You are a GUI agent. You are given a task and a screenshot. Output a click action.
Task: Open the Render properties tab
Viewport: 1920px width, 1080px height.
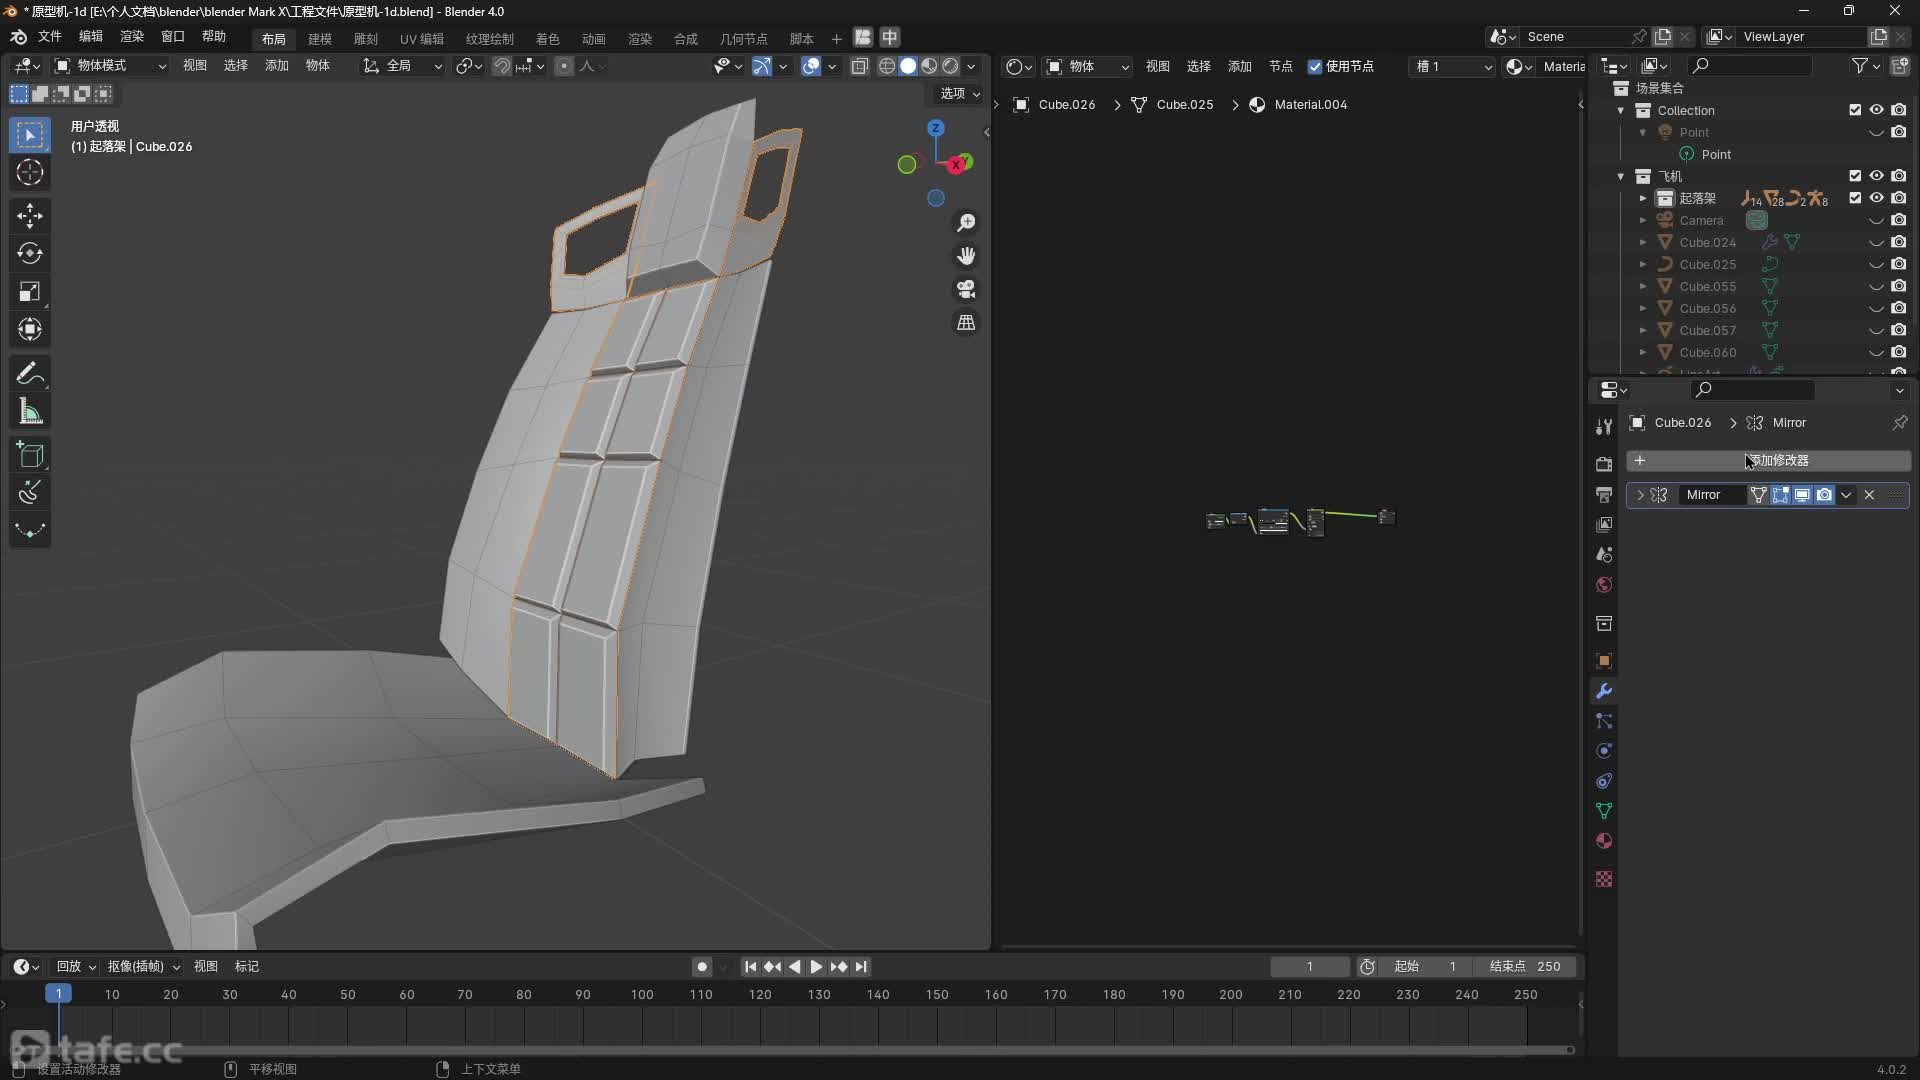[x=1604, y=464]
